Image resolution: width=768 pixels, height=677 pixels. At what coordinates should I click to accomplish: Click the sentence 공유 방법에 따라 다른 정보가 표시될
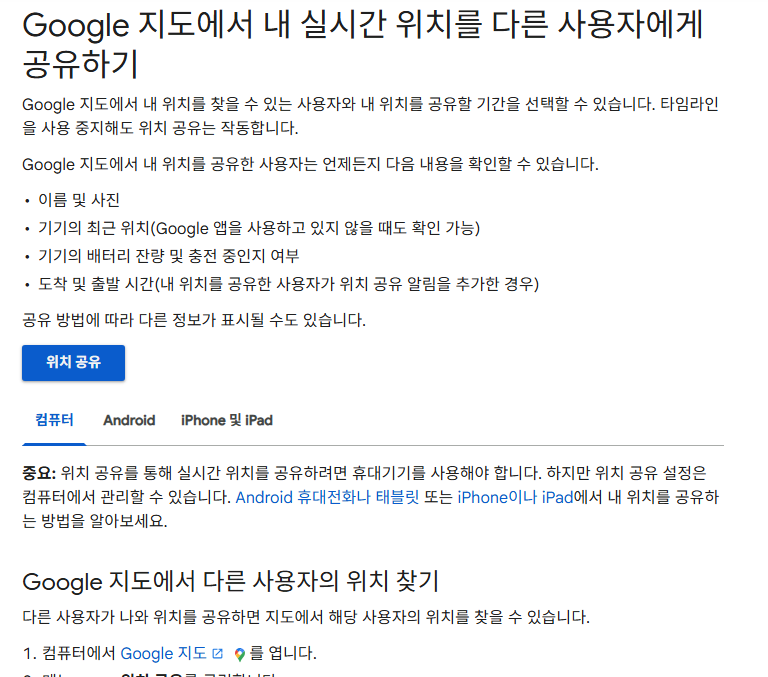pyautogui.click(x=194, y=320)
